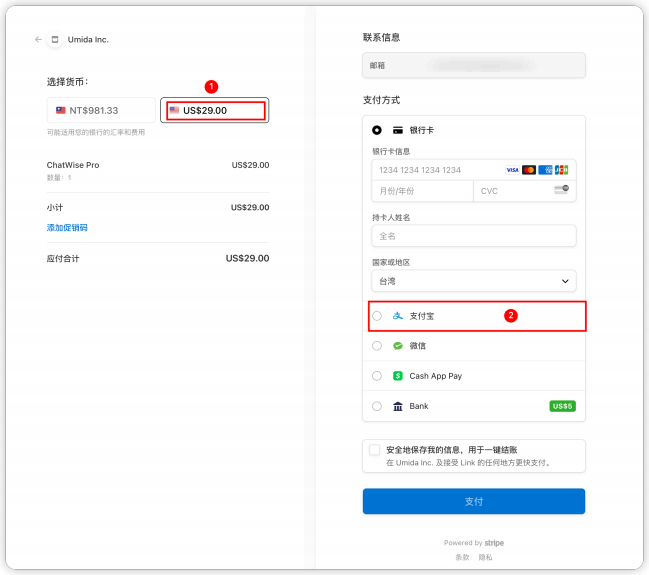Image resolution: width=649 pixels, height=575 pixels.
Task: Click the 邮箱 email field
Action: pyautogui.click(x=474, y=65)
